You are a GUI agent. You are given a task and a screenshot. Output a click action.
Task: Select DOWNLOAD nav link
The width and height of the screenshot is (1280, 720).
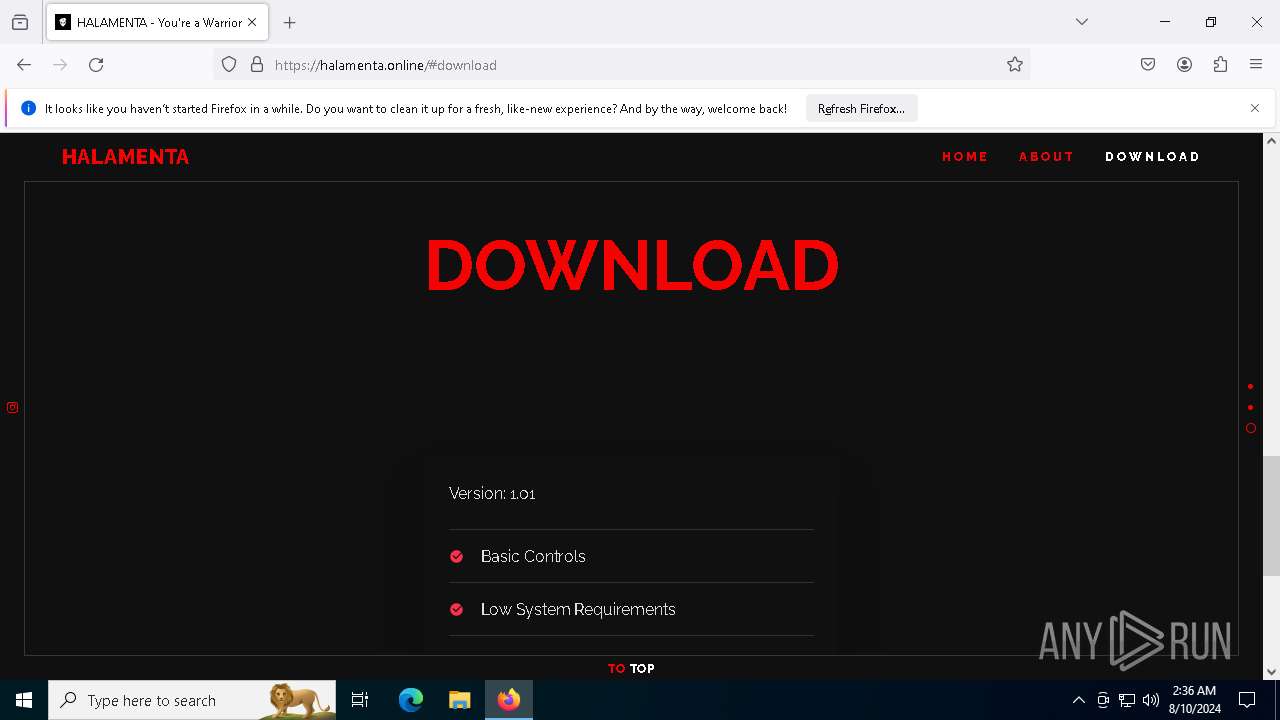click(1152, 157)
